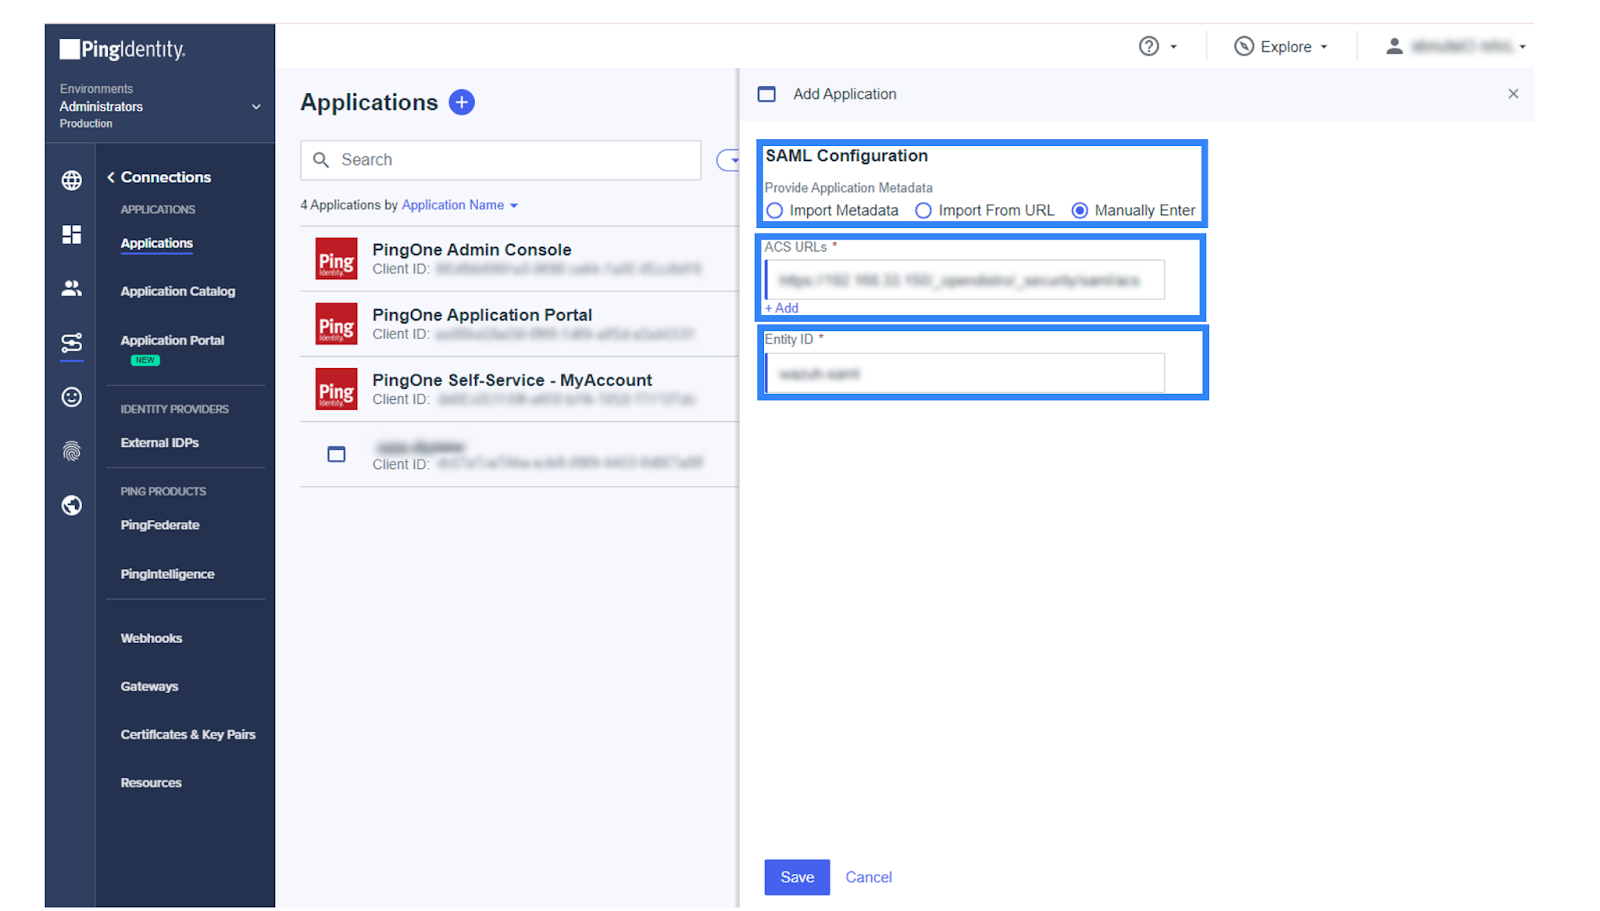Click the Save button
Image resolution: width=1600 pixels, height=911 pixels.
click(x=797, y=877)
